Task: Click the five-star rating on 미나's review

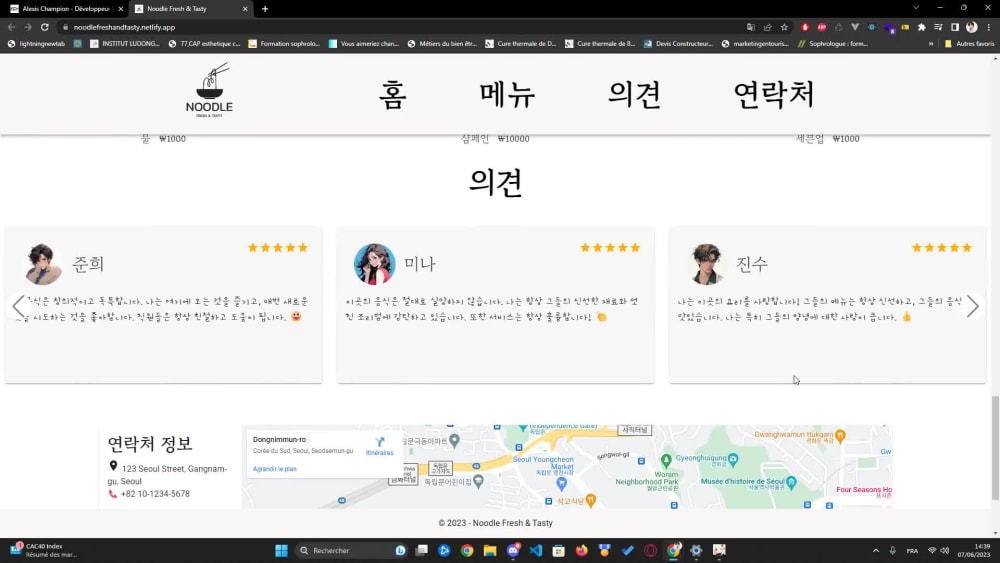Action: [610, 247]
